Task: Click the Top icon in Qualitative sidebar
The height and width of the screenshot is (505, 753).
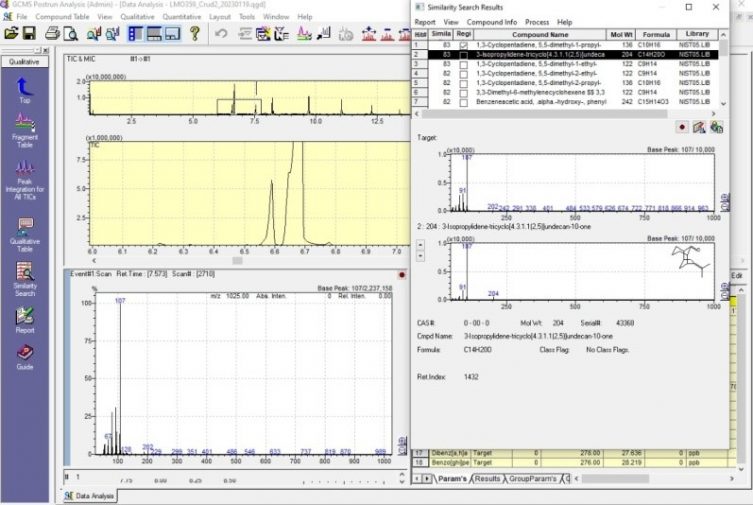Action: coord(24,87)
